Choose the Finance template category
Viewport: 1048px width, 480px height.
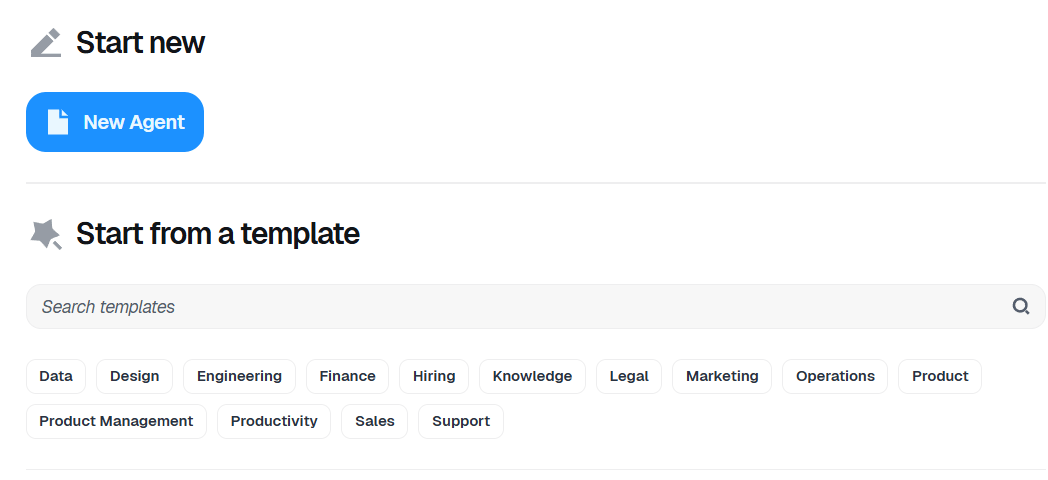[348, 376]
